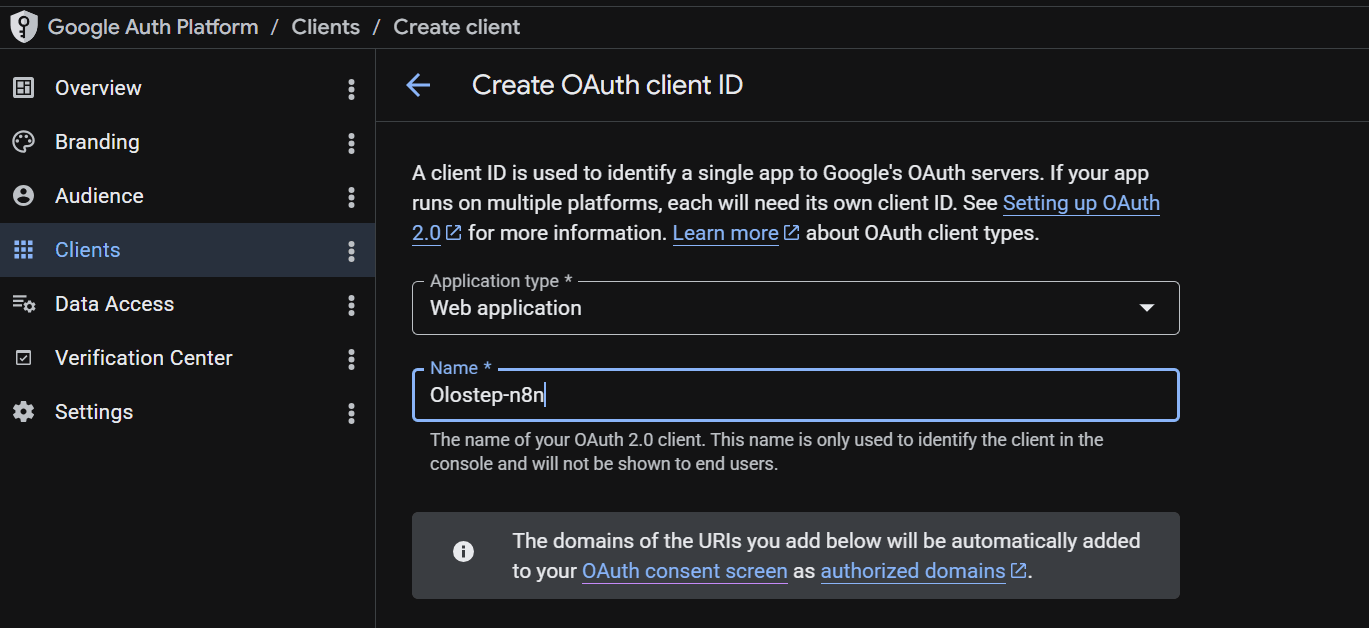The image size is (1369, 628).
Task: Open the three-dot menu beside Verification Center
Action: tap(351, 359)
